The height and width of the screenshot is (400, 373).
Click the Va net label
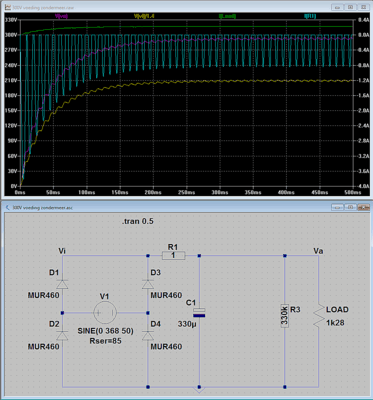click(318, 251)
